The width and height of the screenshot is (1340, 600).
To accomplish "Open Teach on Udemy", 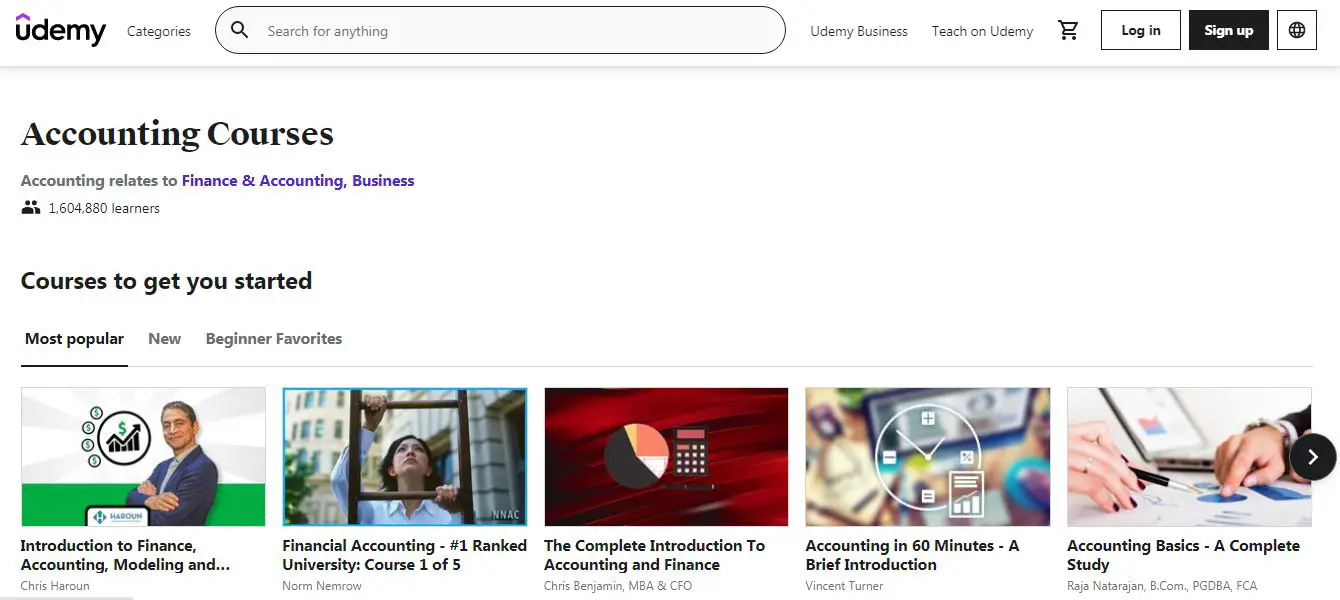I will (x=982, y=31).
